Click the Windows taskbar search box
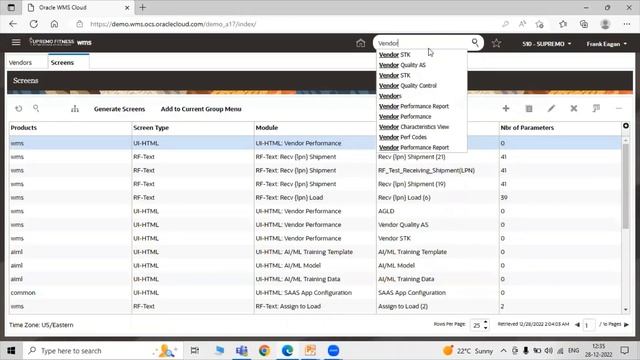 point(102,351)
